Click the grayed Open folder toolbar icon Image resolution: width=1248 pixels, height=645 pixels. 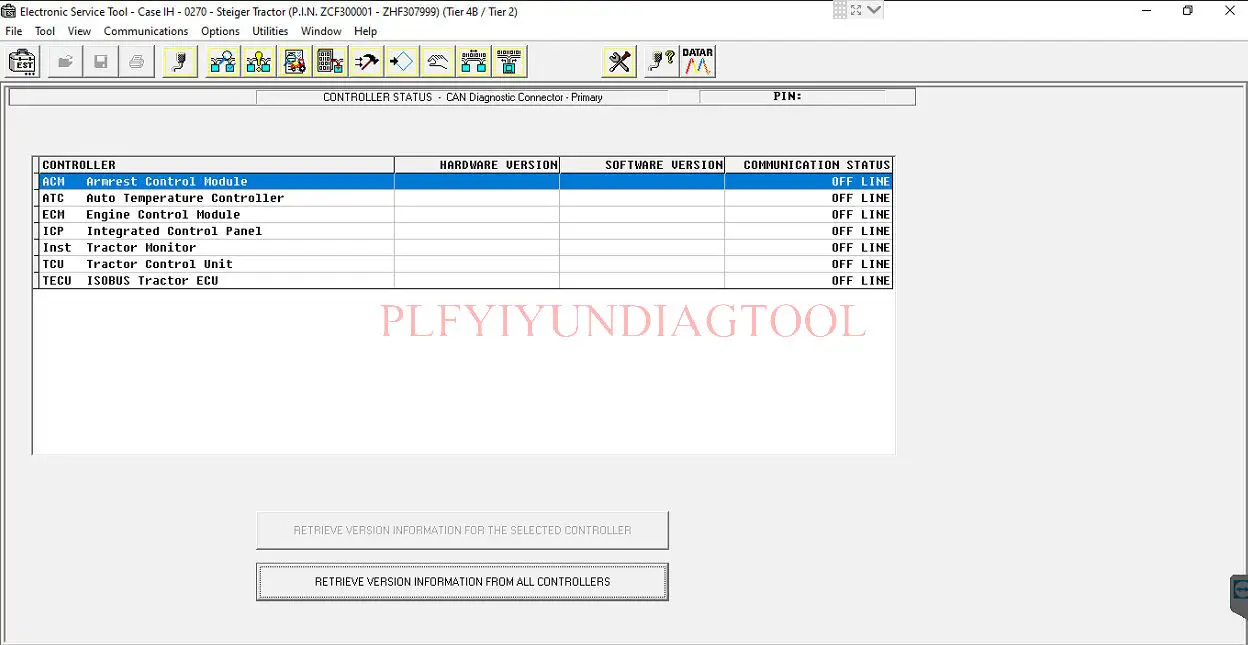click(x=65, y=62)
